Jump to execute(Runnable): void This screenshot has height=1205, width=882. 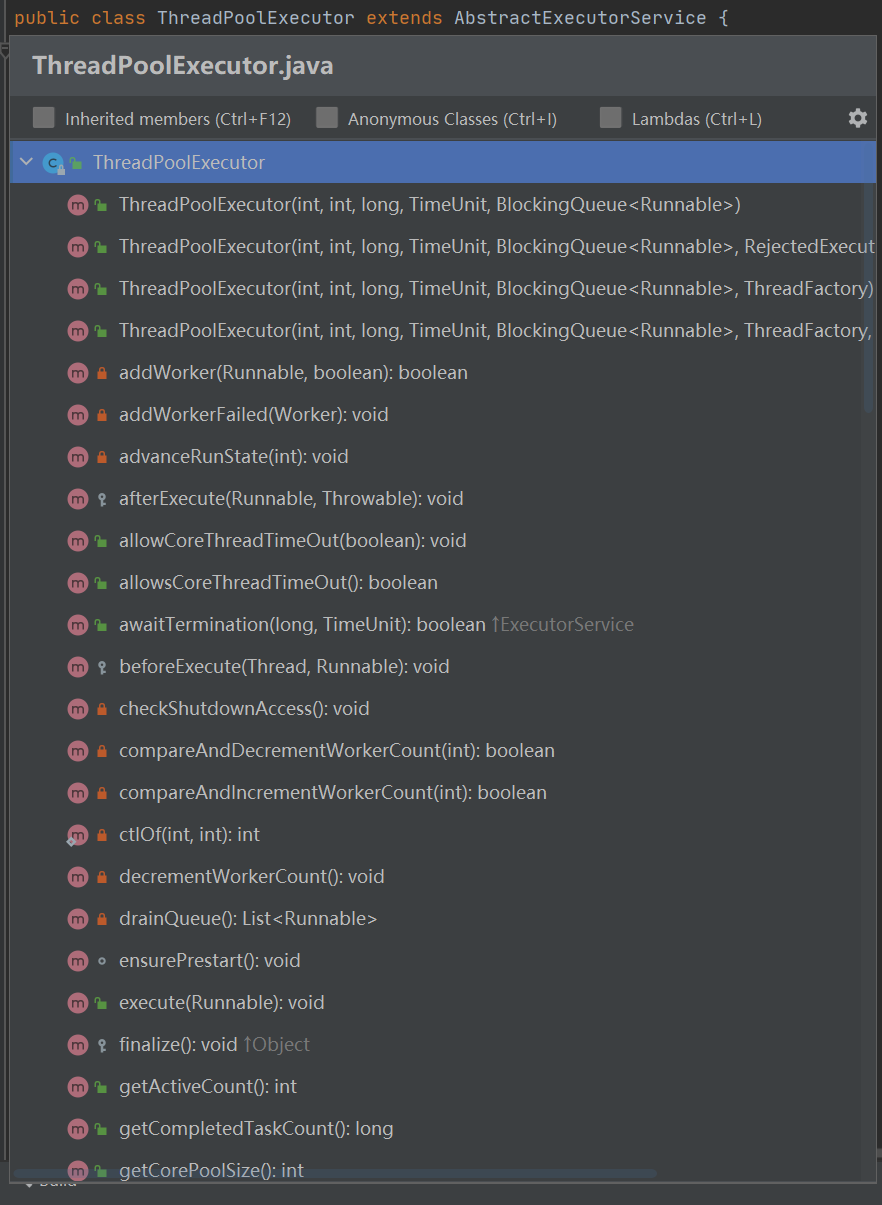coord(221,1002)
